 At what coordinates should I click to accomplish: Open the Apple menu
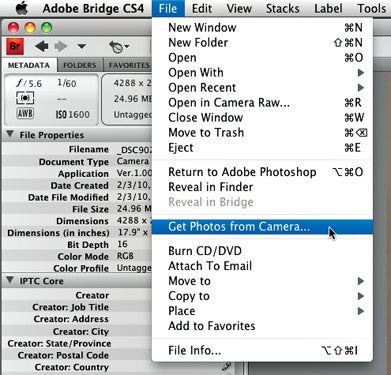(x=22, y=8)
